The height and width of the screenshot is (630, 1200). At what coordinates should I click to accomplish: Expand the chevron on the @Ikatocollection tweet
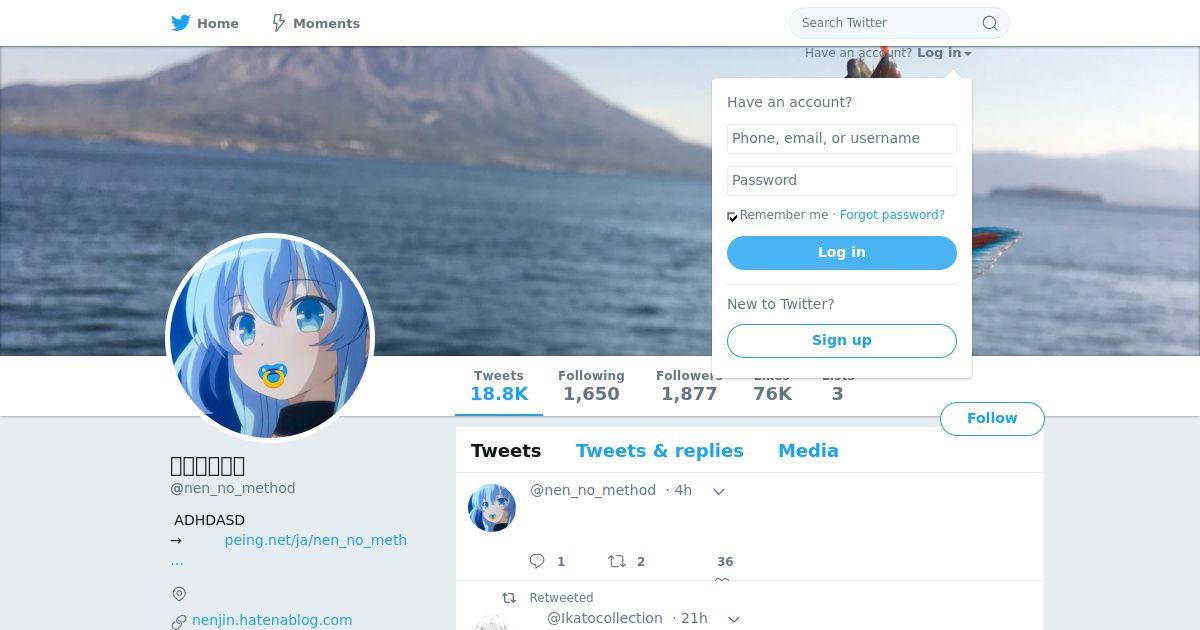(733, 619)
